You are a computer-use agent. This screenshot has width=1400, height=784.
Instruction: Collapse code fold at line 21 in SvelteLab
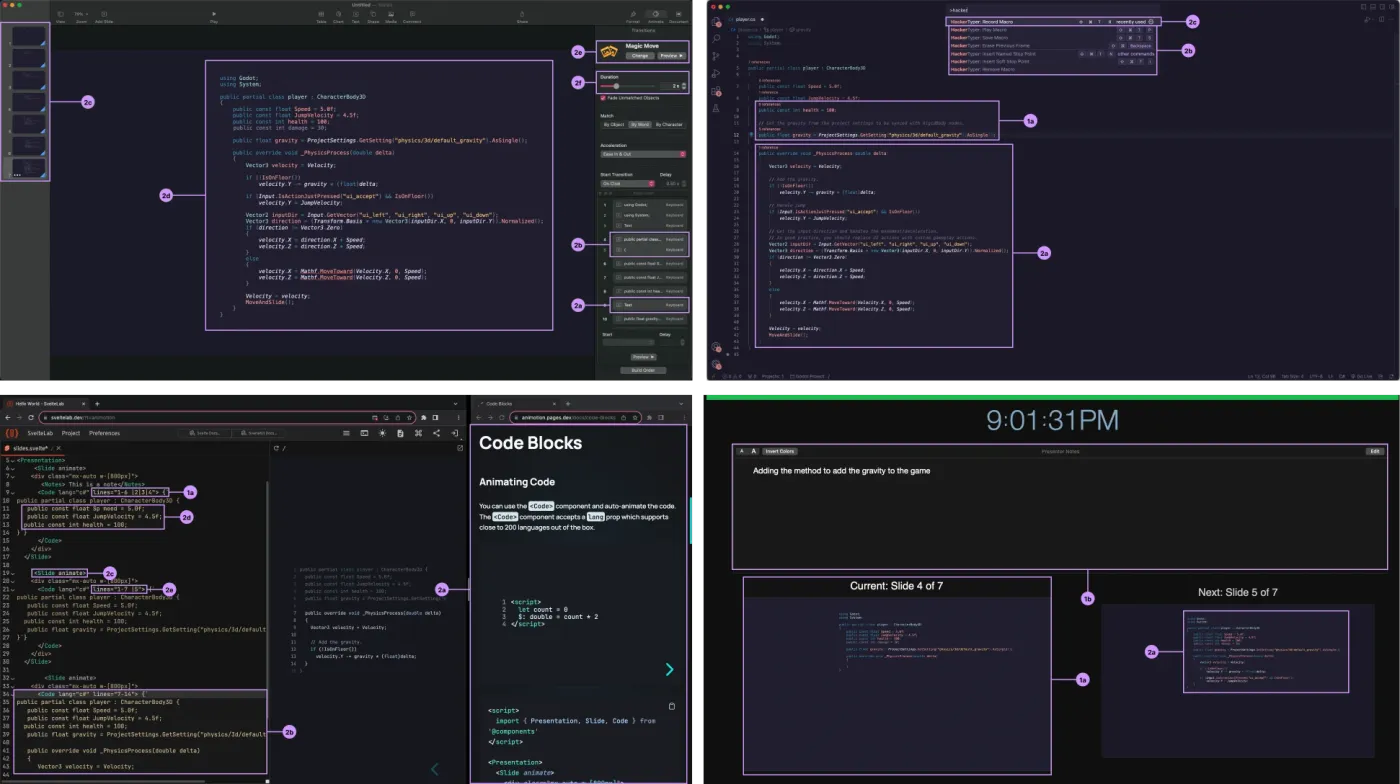coord(13,589)
